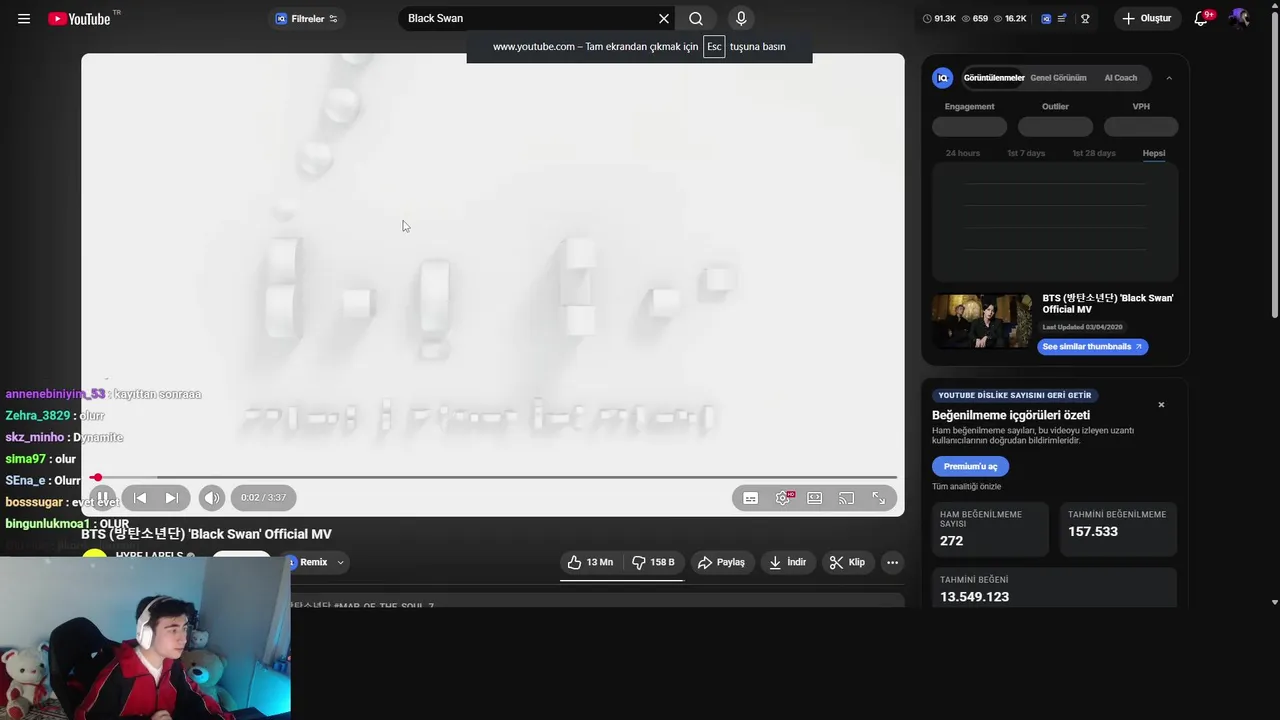Exit full screen mode
This screenshot has width=1280, height=720.
(x=879, y=498)
